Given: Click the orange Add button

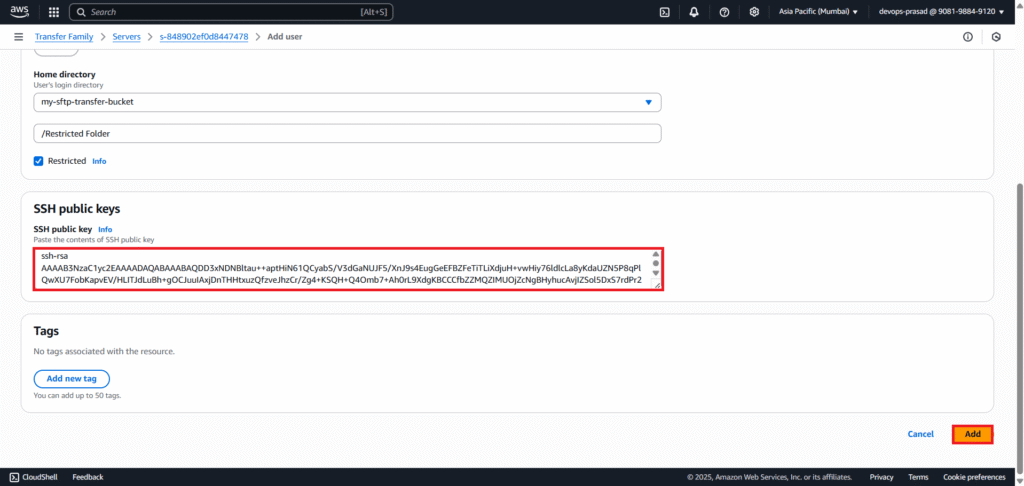Looking at the screenshot, I should [x=973, y=434].
